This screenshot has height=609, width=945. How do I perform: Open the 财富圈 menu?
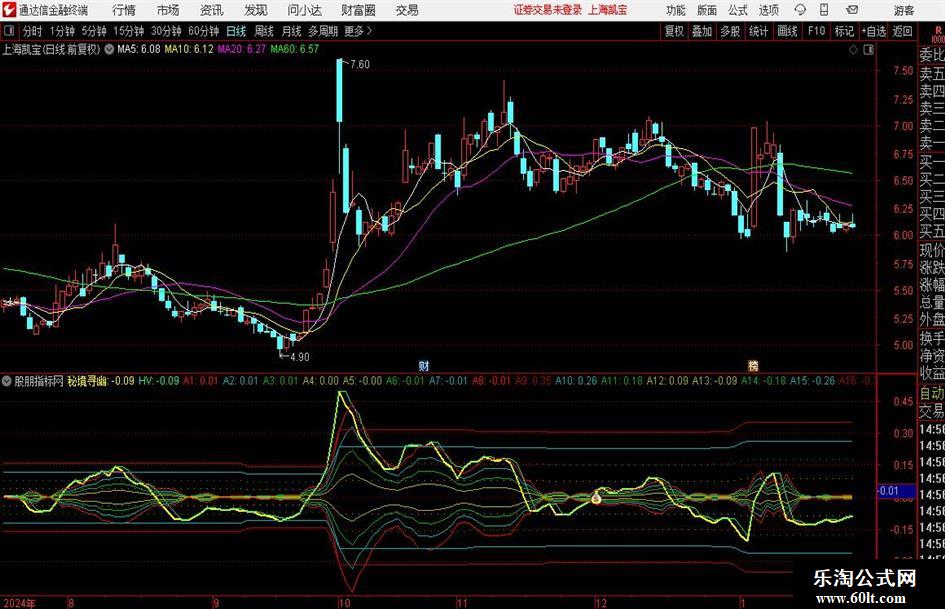(358, 10)
